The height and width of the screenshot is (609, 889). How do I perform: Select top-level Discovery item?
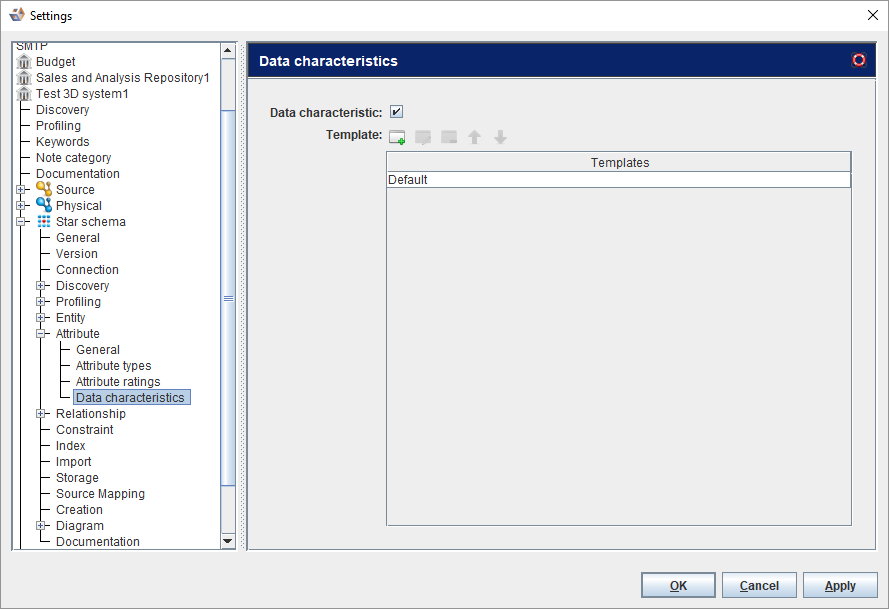coord(62,109)
